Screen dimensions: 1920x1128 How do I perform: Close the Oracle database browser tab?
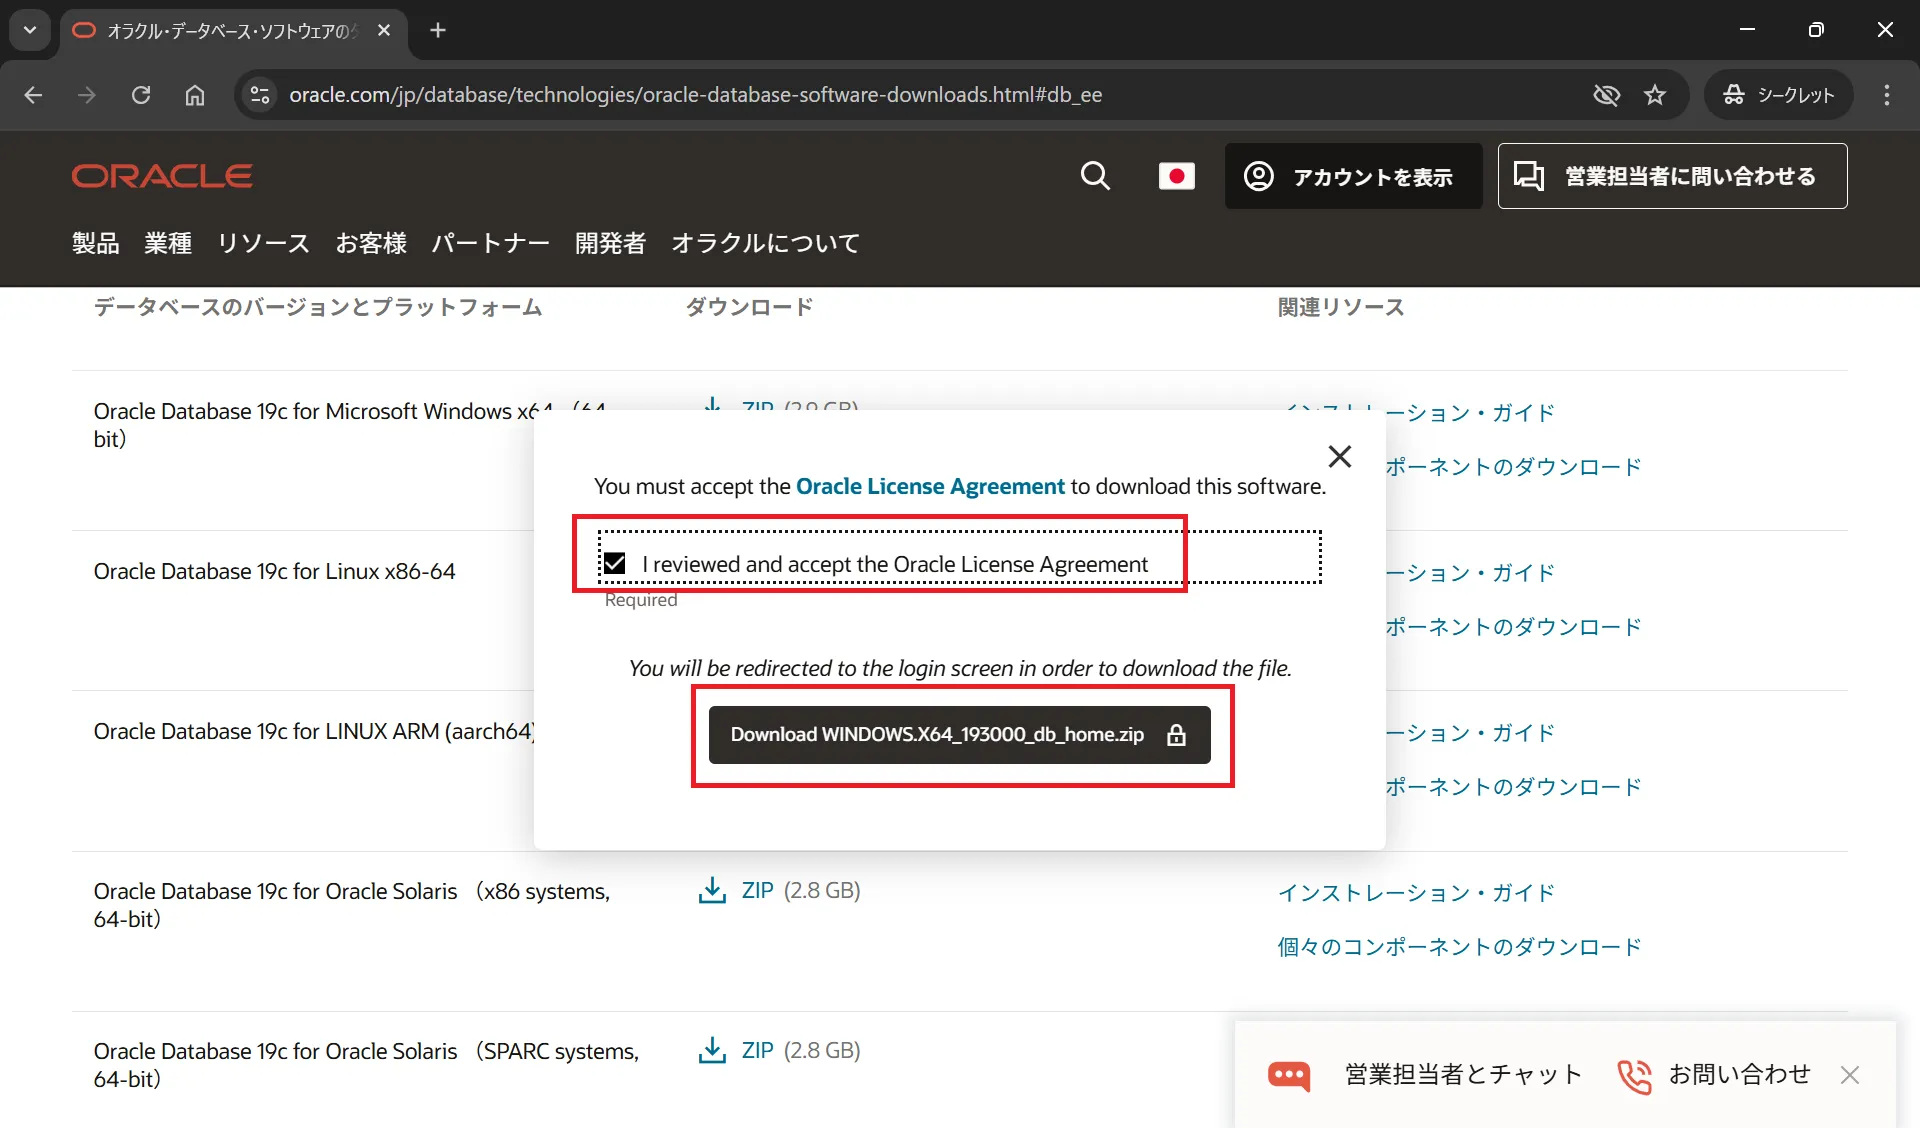(x=384, y=31)
